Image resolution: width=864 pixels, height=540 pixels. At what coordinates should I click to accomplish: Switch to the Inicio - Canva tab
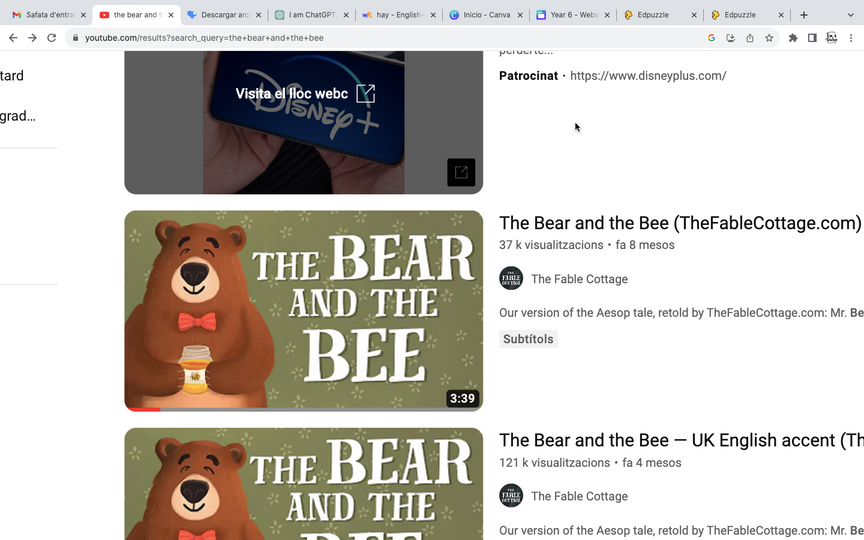(484, 15)
